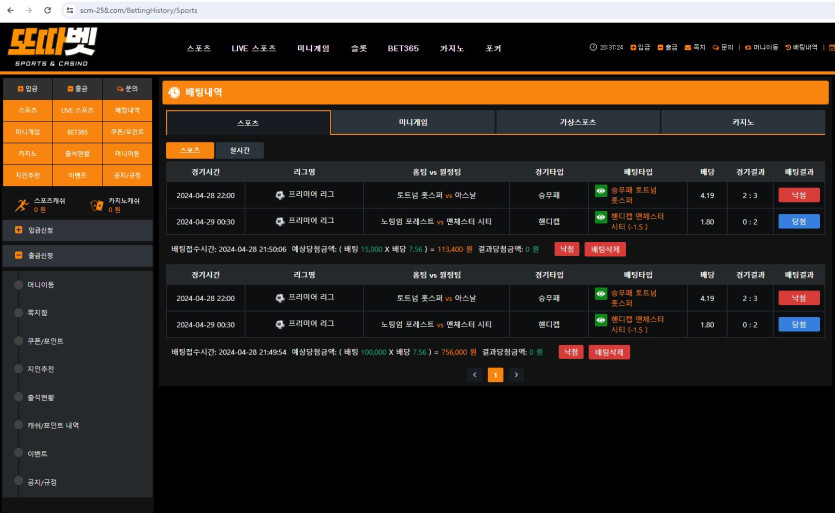This screenshot has width=835, height=513.
Task: Toggle the green eye icon for 핸디캡 맨체스터 시티
Action: [x=601, y=216]
